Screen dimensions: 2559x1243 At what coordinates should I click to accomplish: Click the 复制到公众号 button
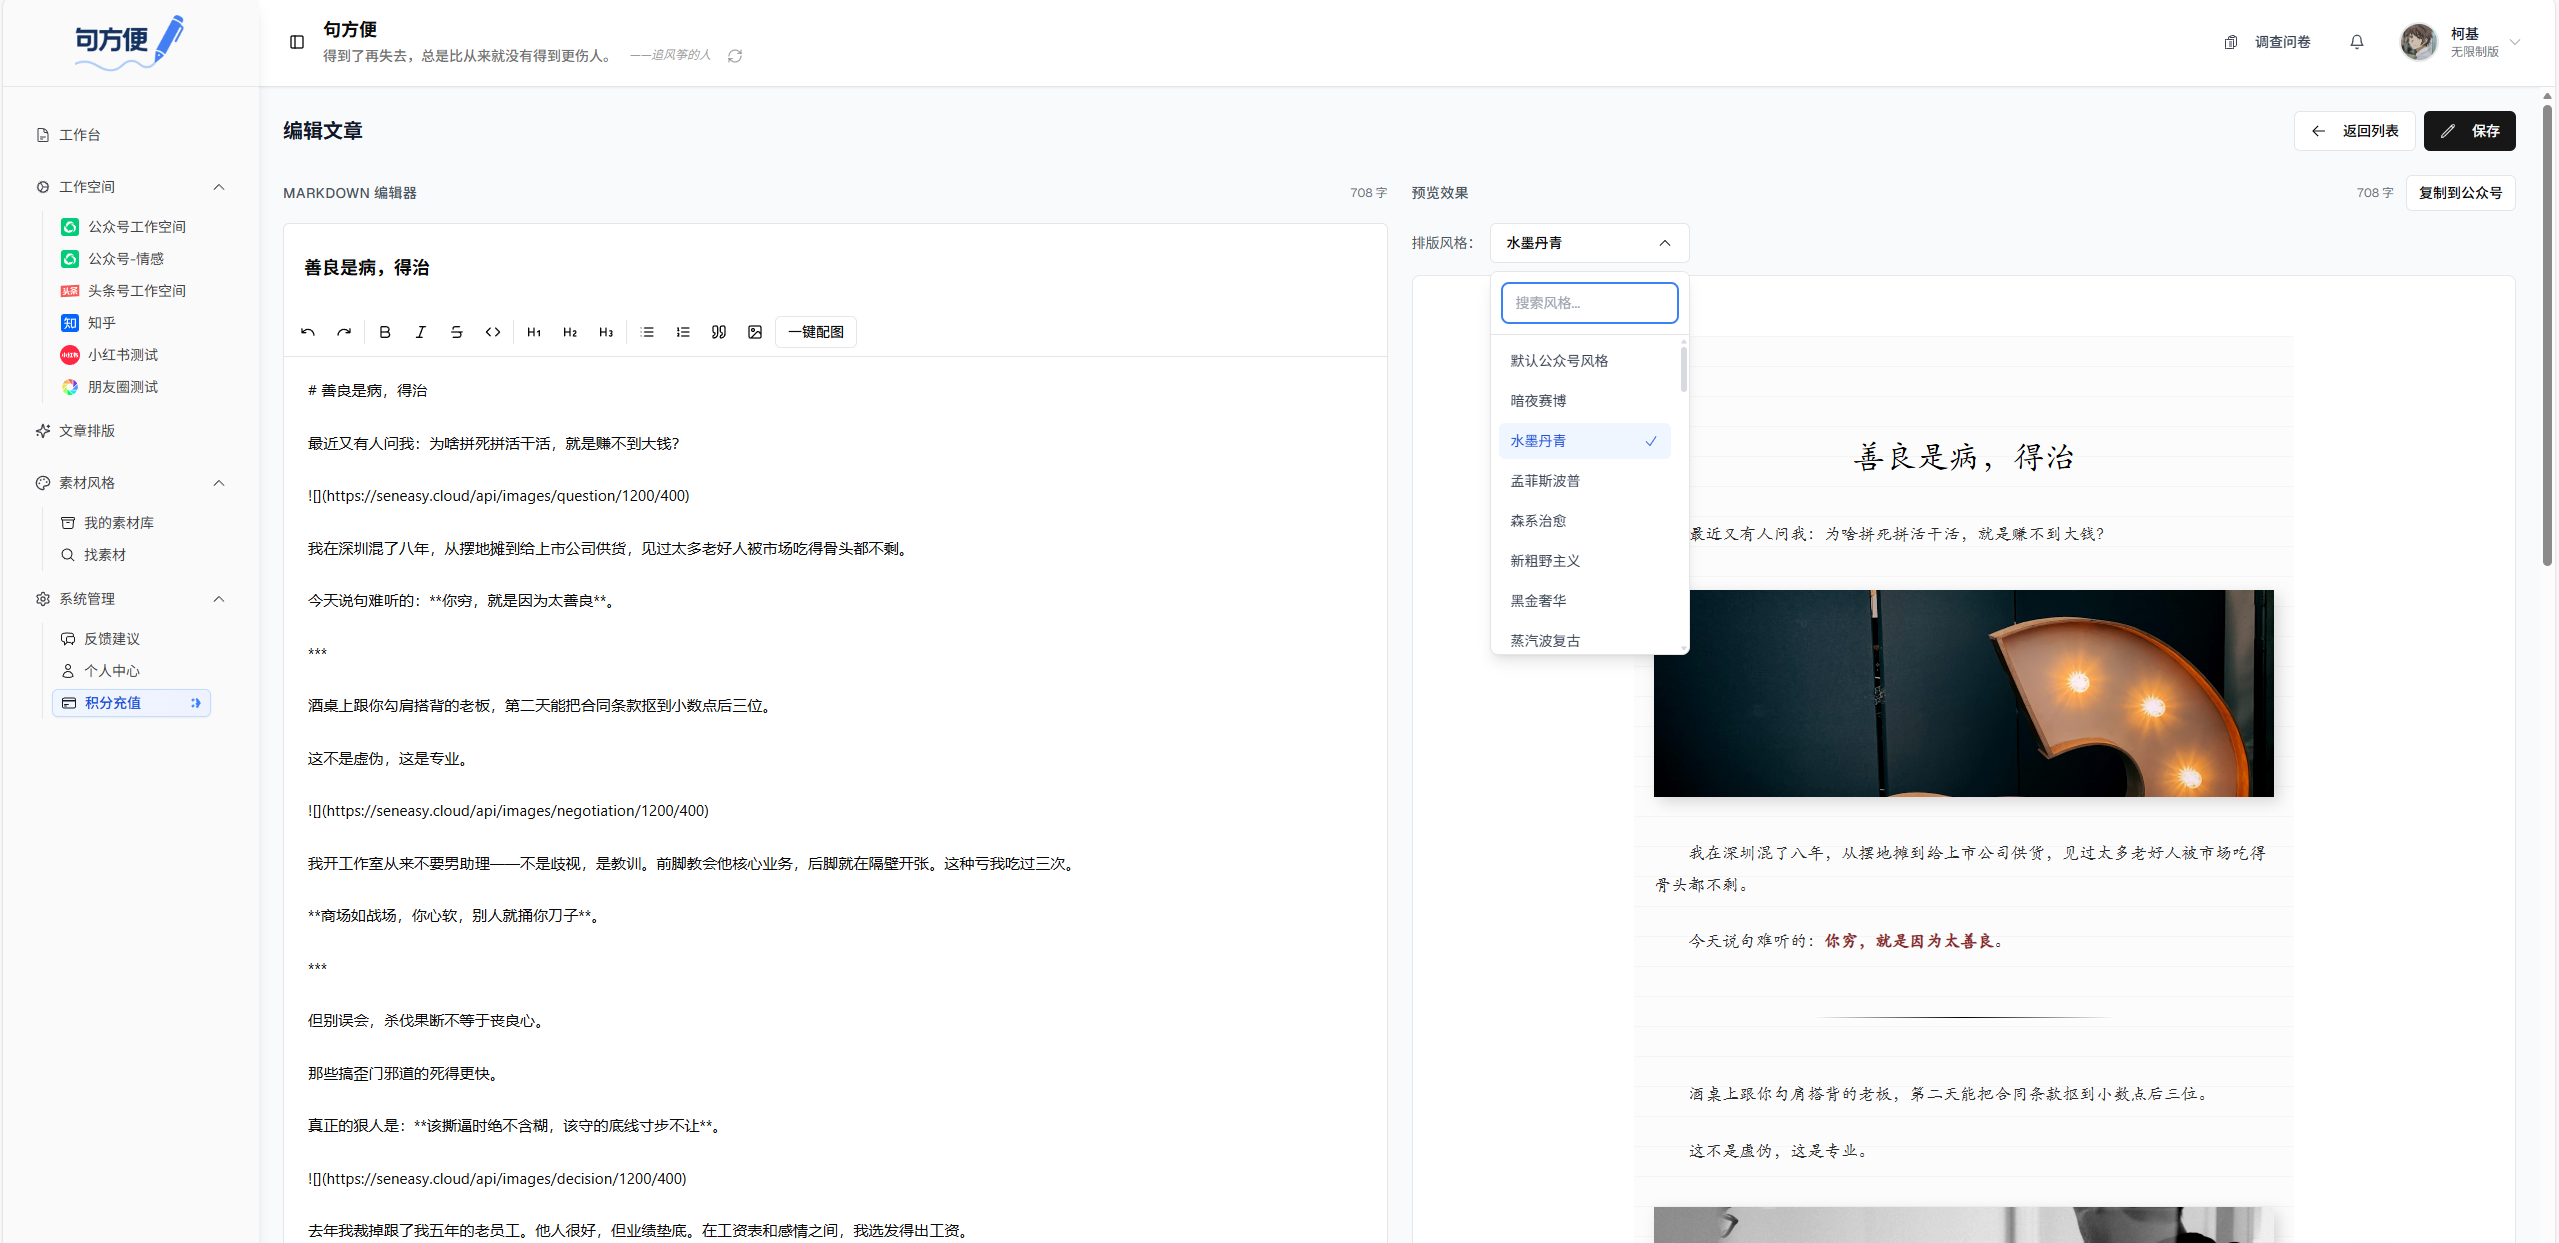point(2461,192)
